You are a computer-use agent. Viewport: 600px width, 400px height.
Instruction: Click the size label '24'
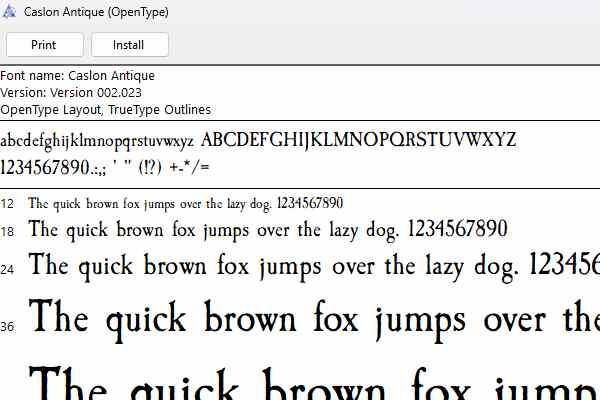pyautogui.click(x=7, y=269)
